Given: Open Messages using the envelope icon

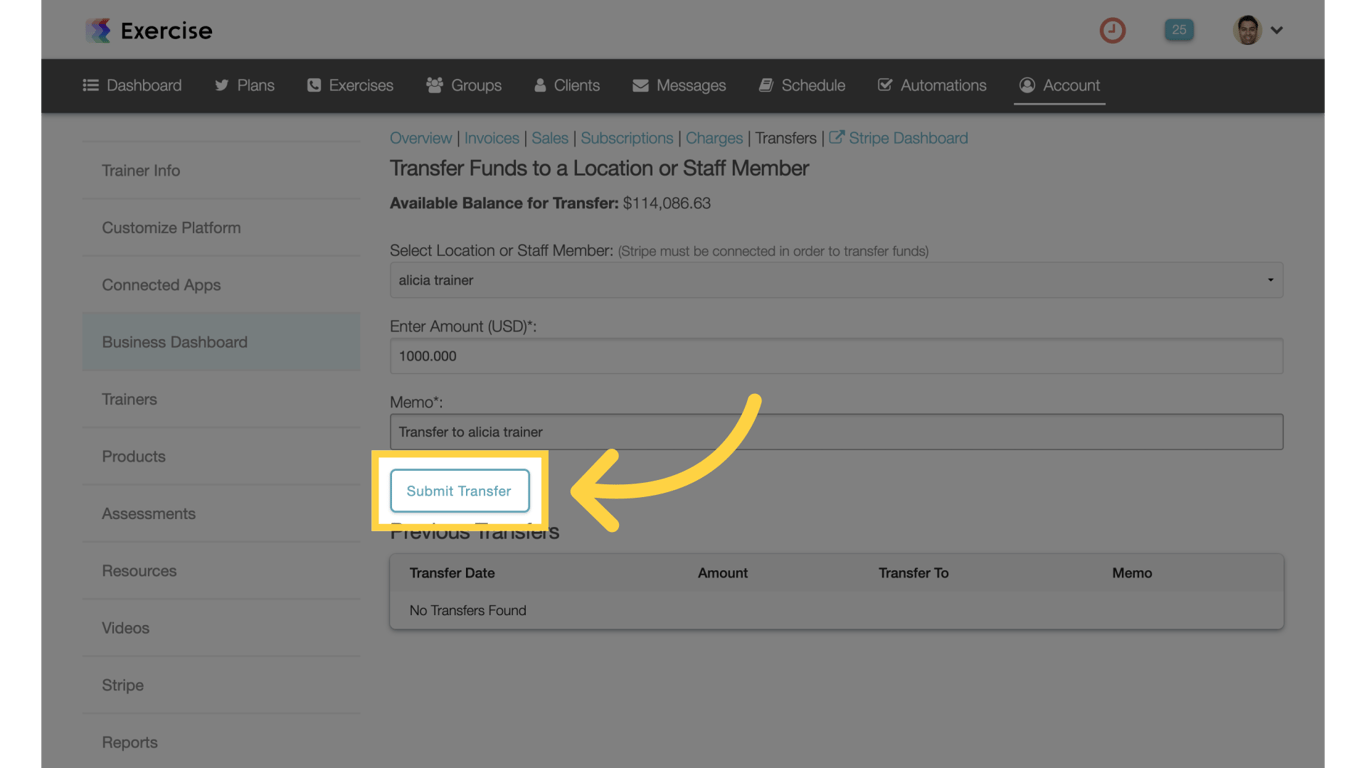Looking at the screenshot, I should coord(641,85).
